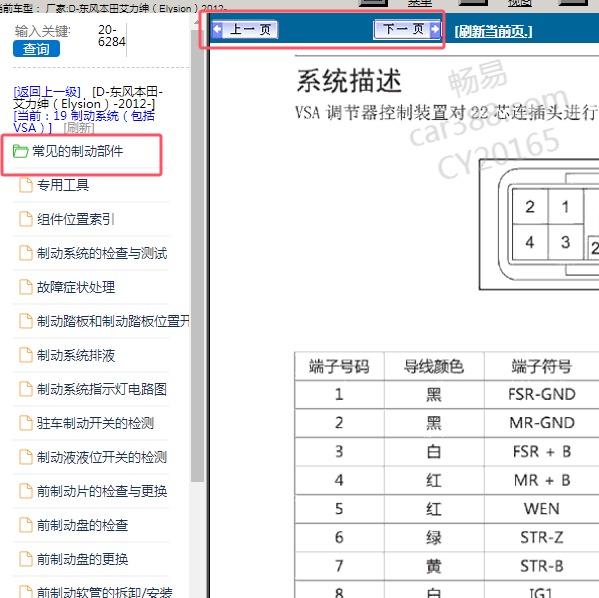Click the FSR + B table cell
Viewport: 599px width, 598px height.
point(542,452)
